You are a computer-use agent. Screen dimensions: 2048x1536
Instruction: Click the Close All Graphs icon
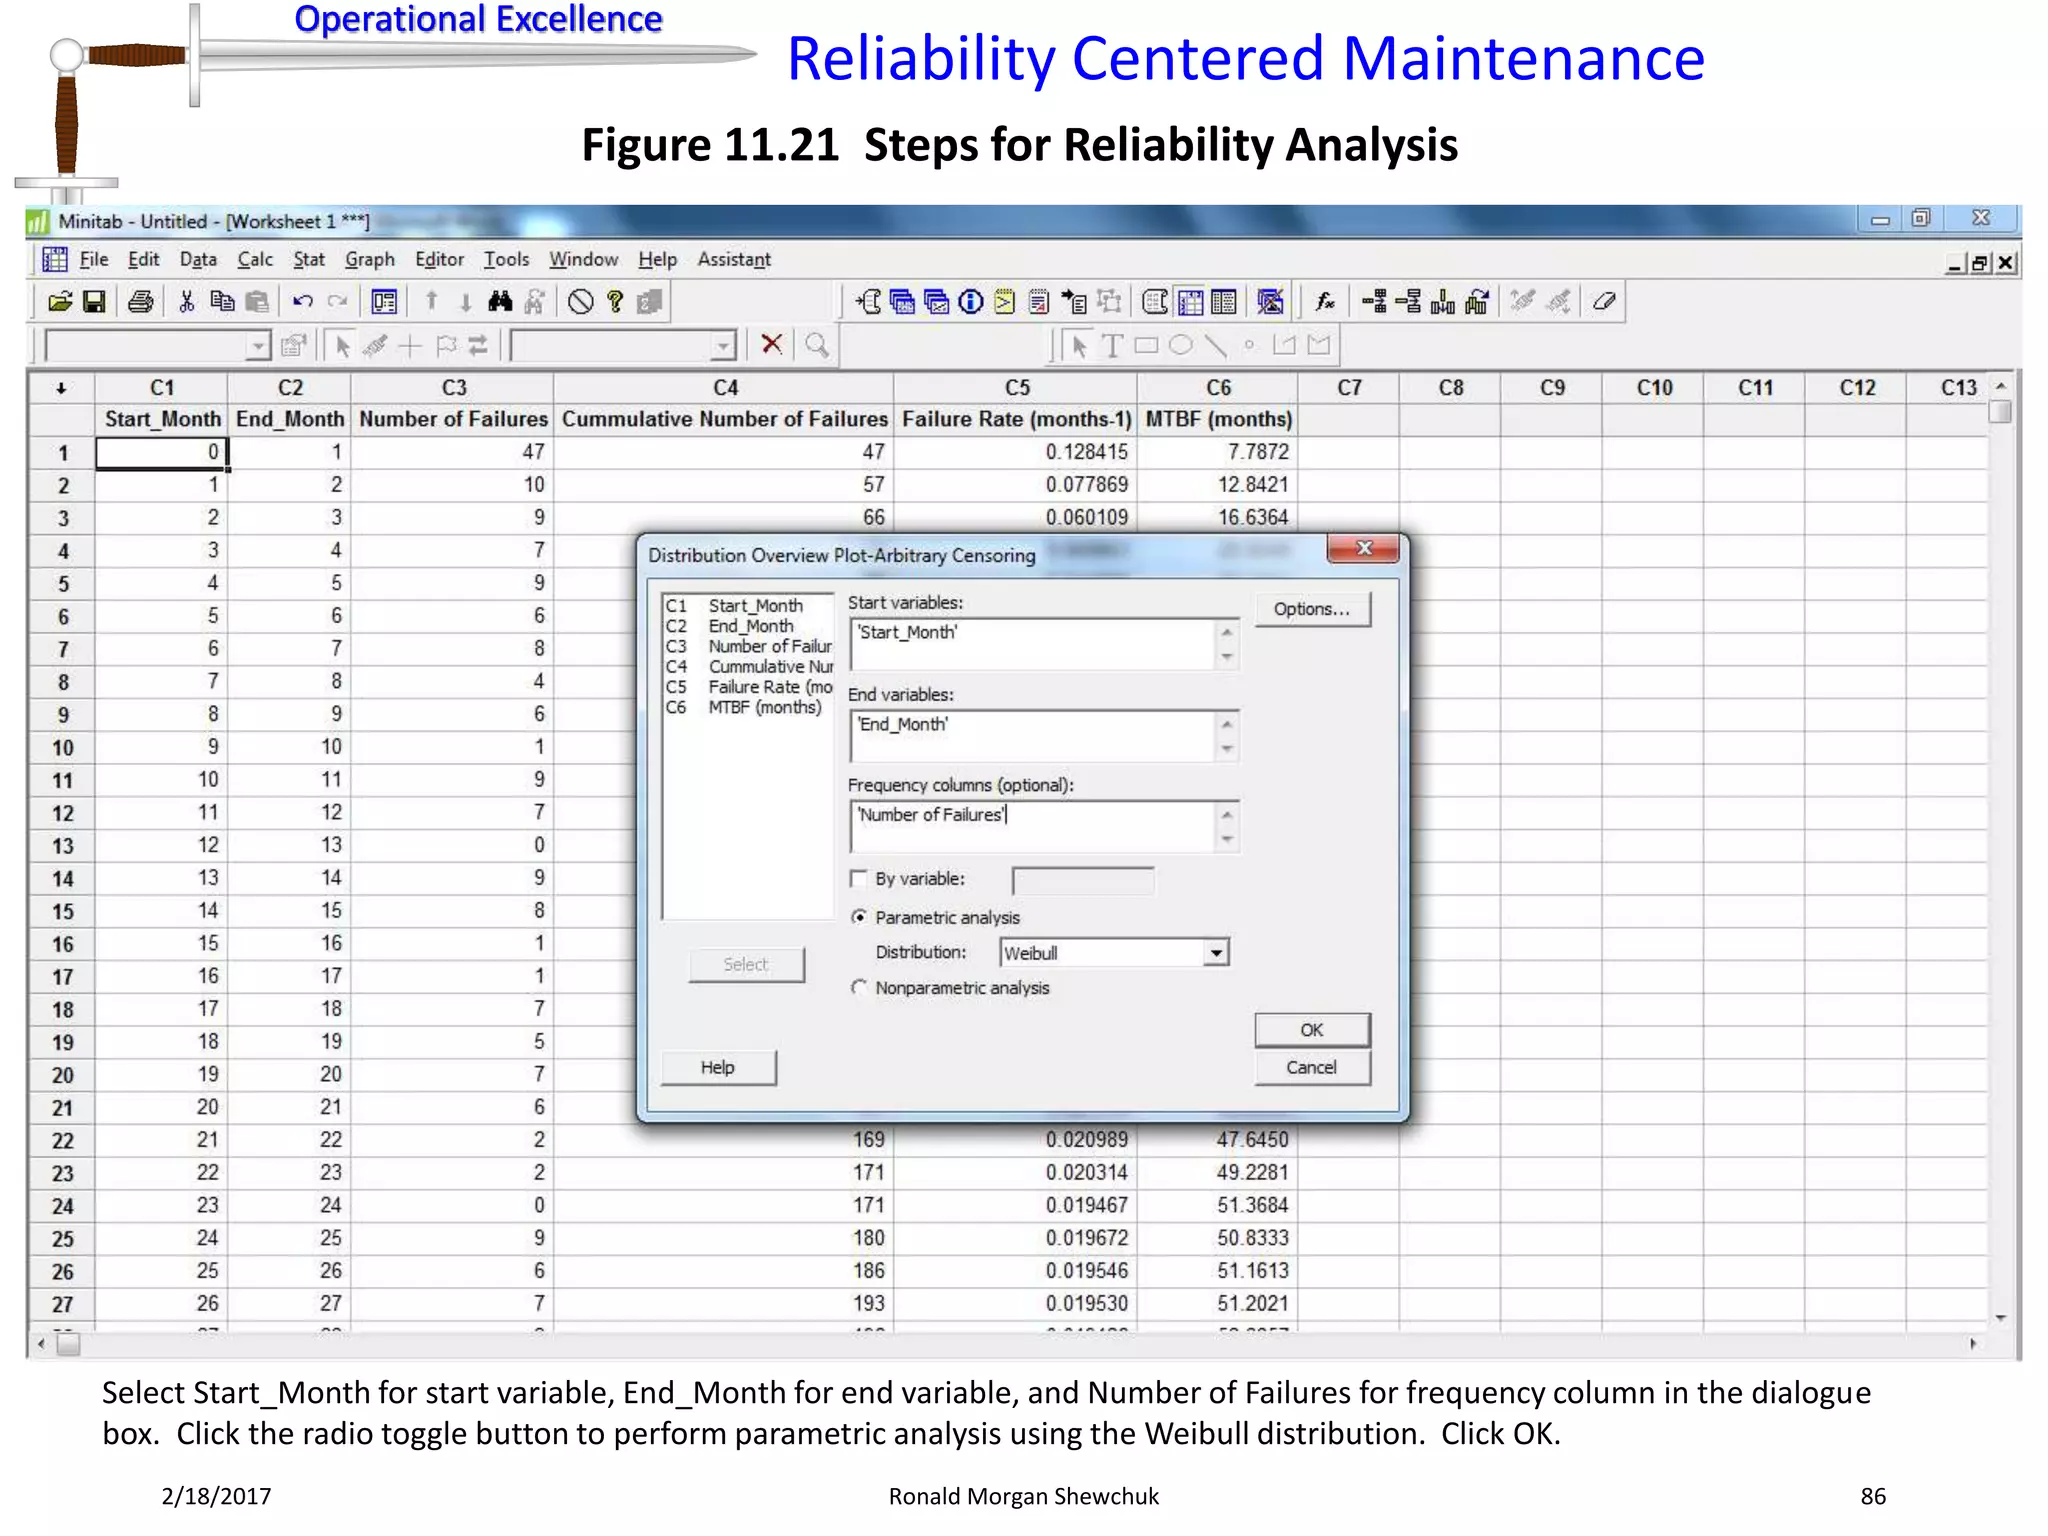tap(1270, 302)
